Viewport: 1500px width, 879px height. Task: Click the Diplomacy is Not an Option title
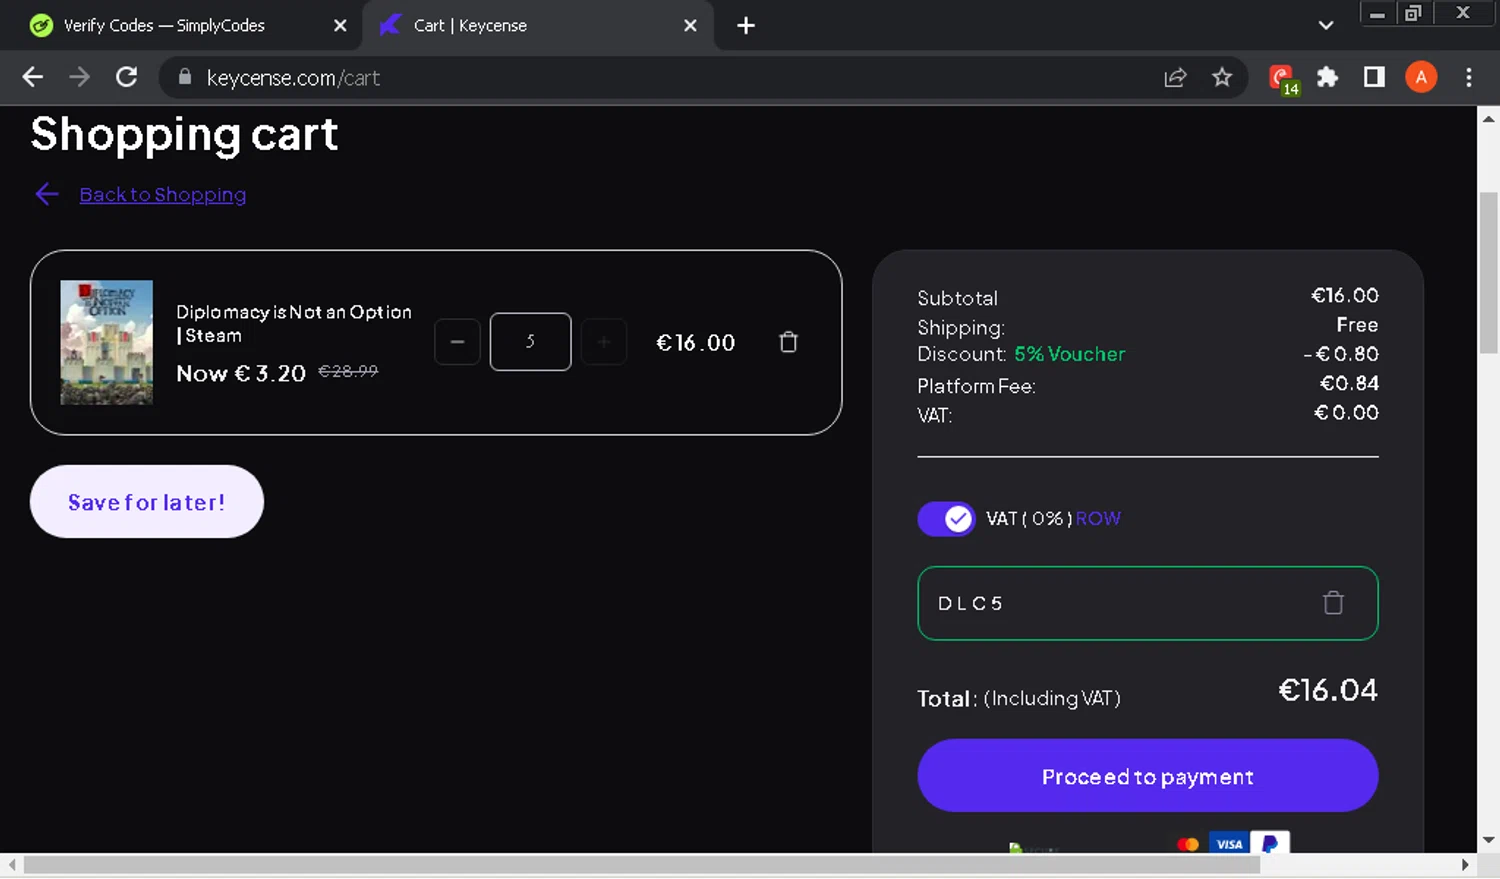click(294, 324)
